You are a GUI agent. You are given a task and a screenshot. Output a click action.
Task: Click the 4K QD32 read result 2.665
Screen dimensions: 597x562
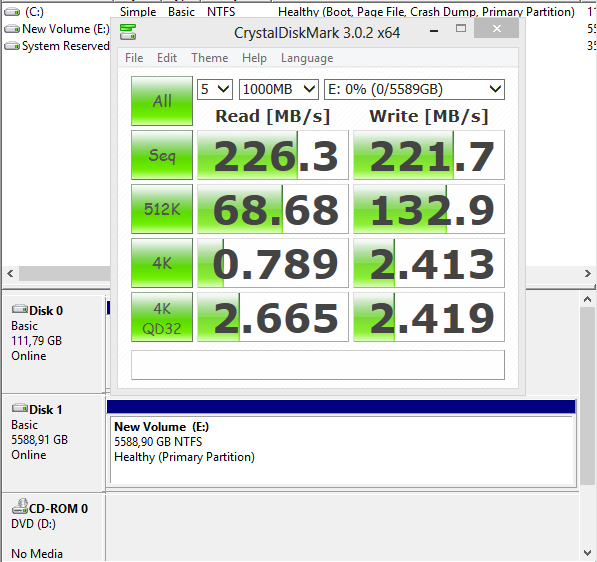click(273, 317)
